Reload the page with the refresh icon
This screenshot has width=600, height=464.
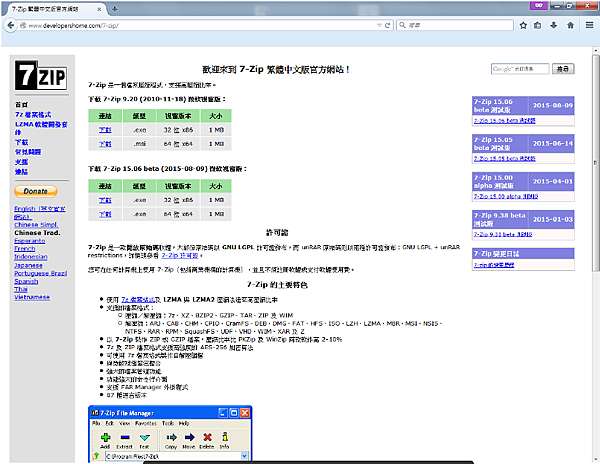[387, 25]
